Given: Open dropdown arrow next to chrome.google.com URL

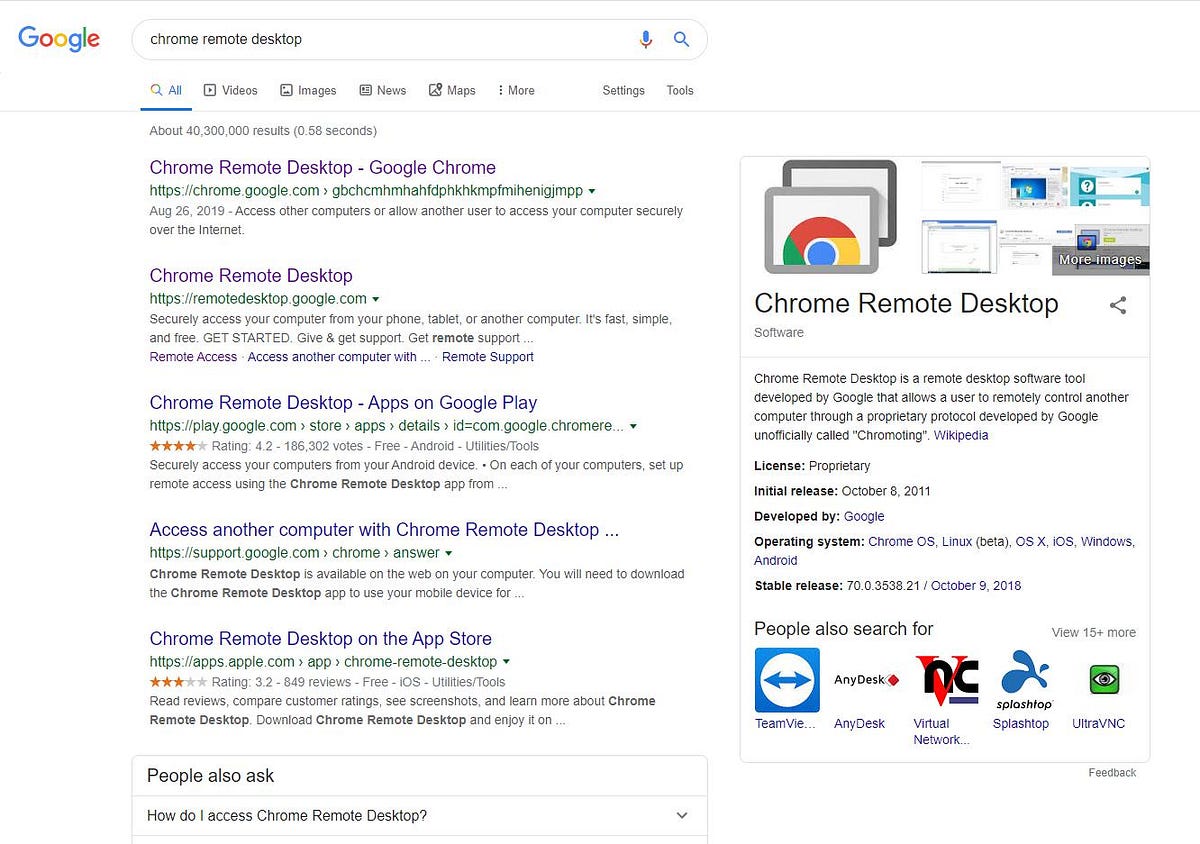Looking at the screenshot, I should (x=592, y=190).
